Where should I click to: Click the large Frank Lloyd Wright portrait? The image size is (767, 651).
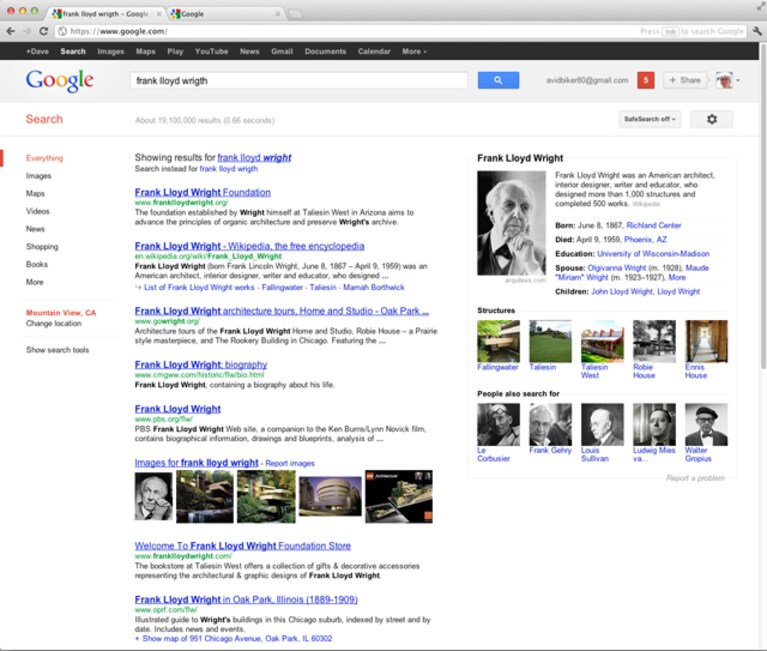(511, 223)
